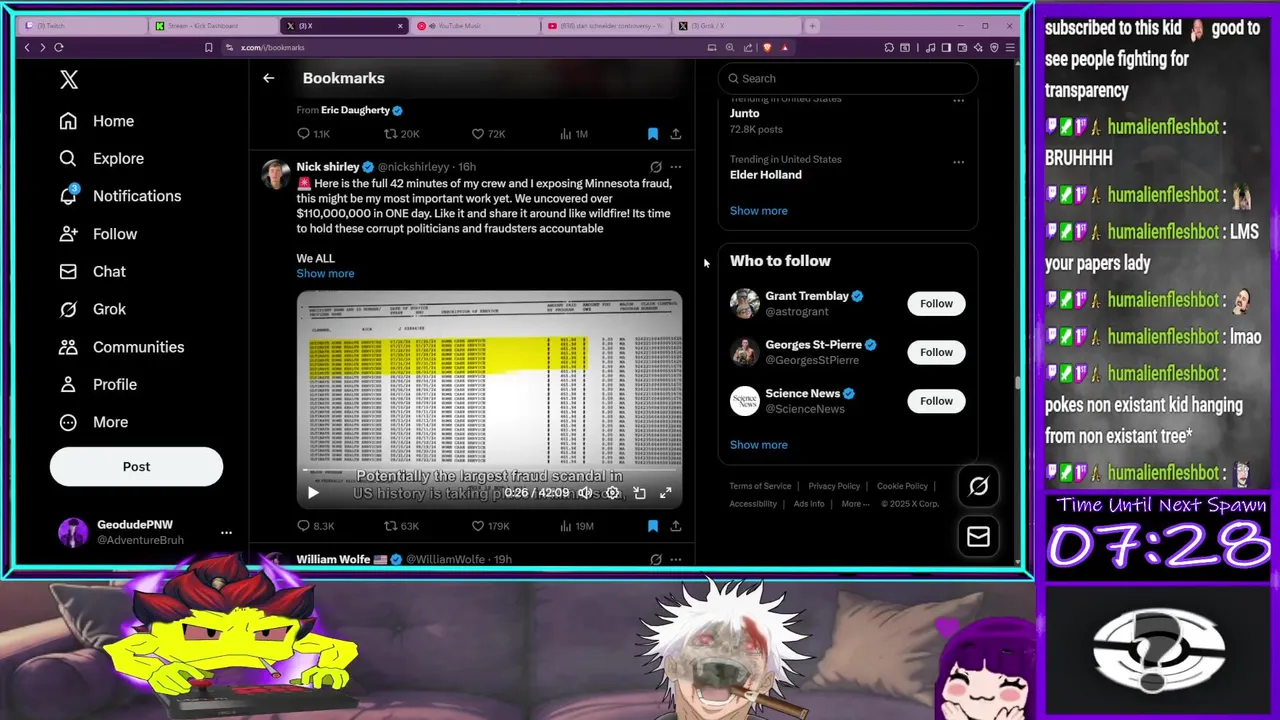
Task: Follow Grant Tremblay
Action: tap(936, 303)
